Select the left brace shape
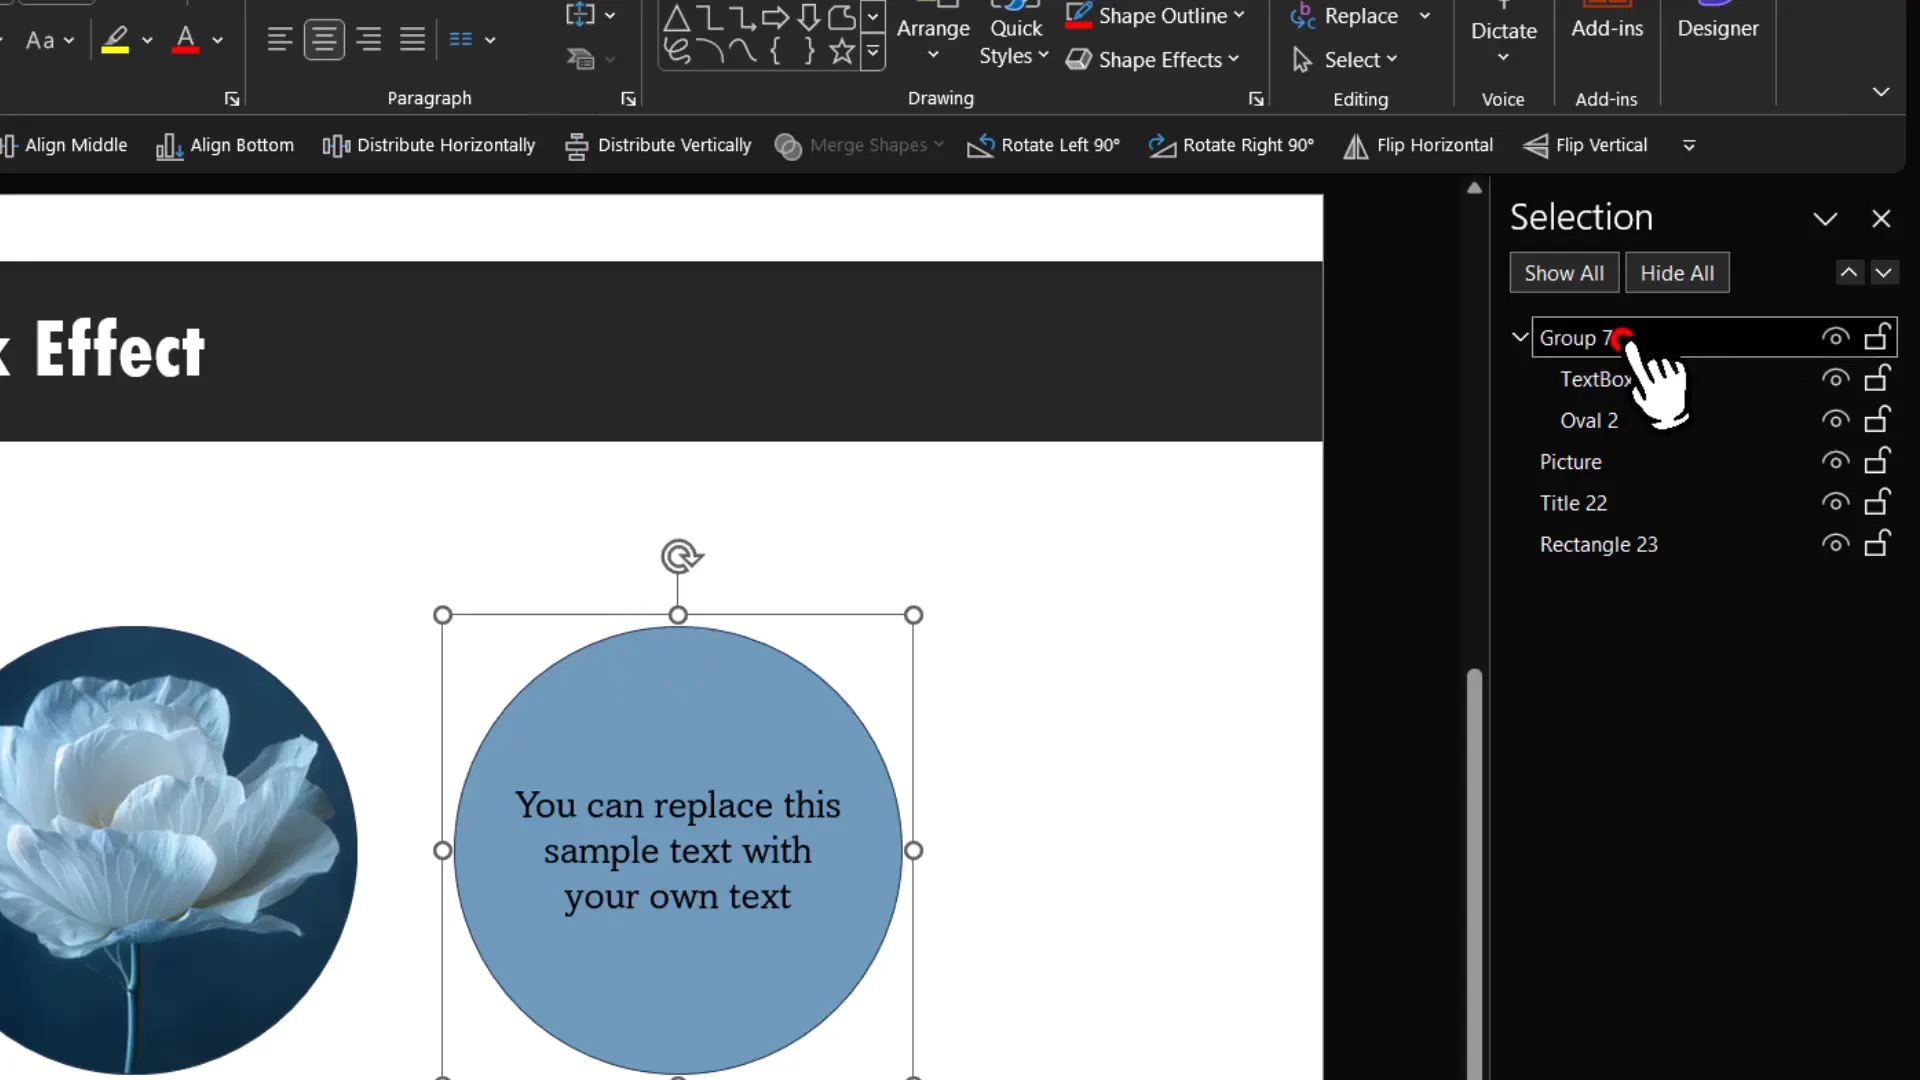 775,51
